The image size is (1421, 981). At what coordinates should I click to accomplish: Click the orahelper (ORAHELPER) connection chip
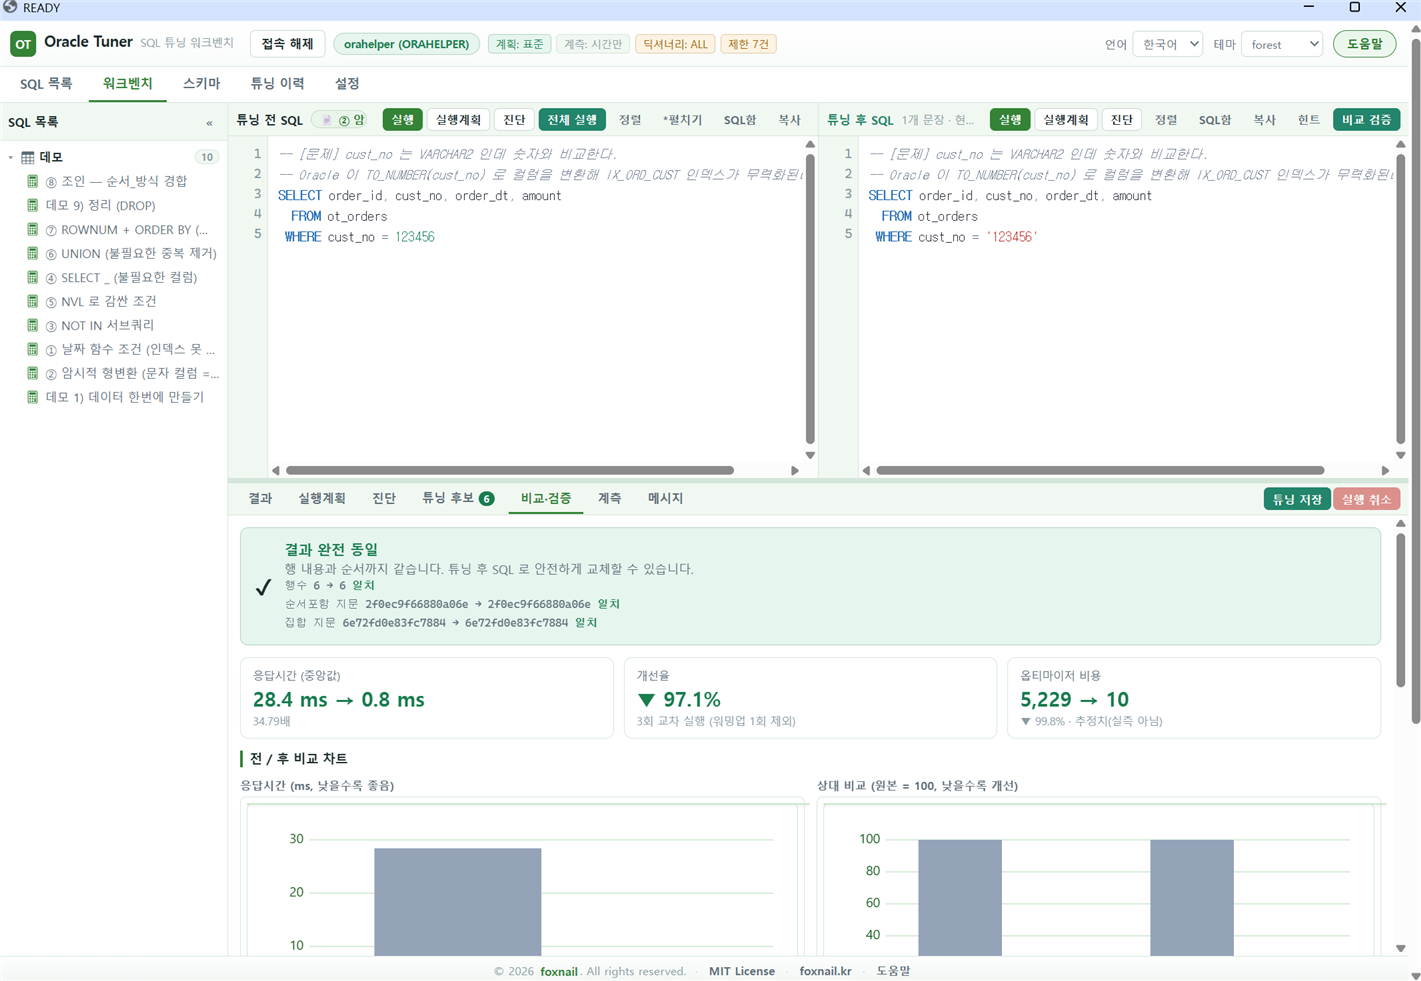tap(406, 44)
